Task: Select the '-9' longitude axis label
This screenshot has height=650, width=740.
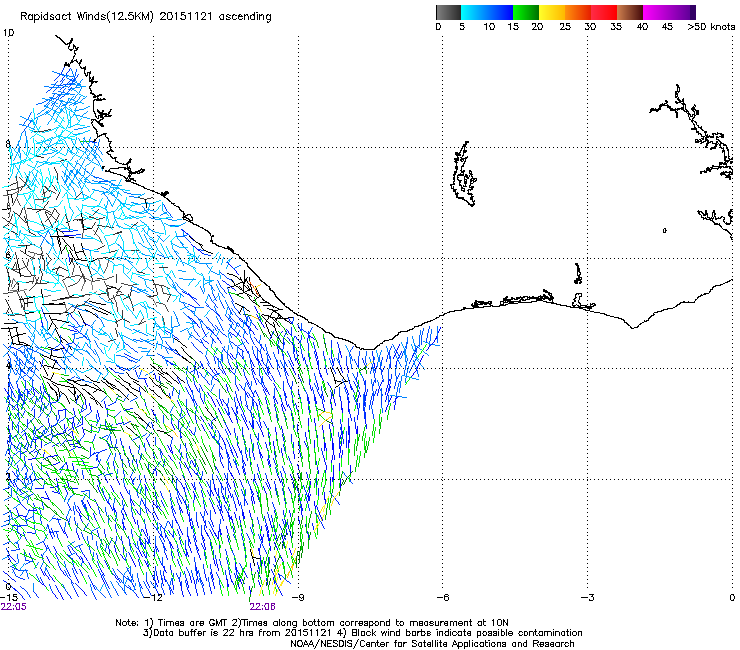Action: (x=298, y=597)
